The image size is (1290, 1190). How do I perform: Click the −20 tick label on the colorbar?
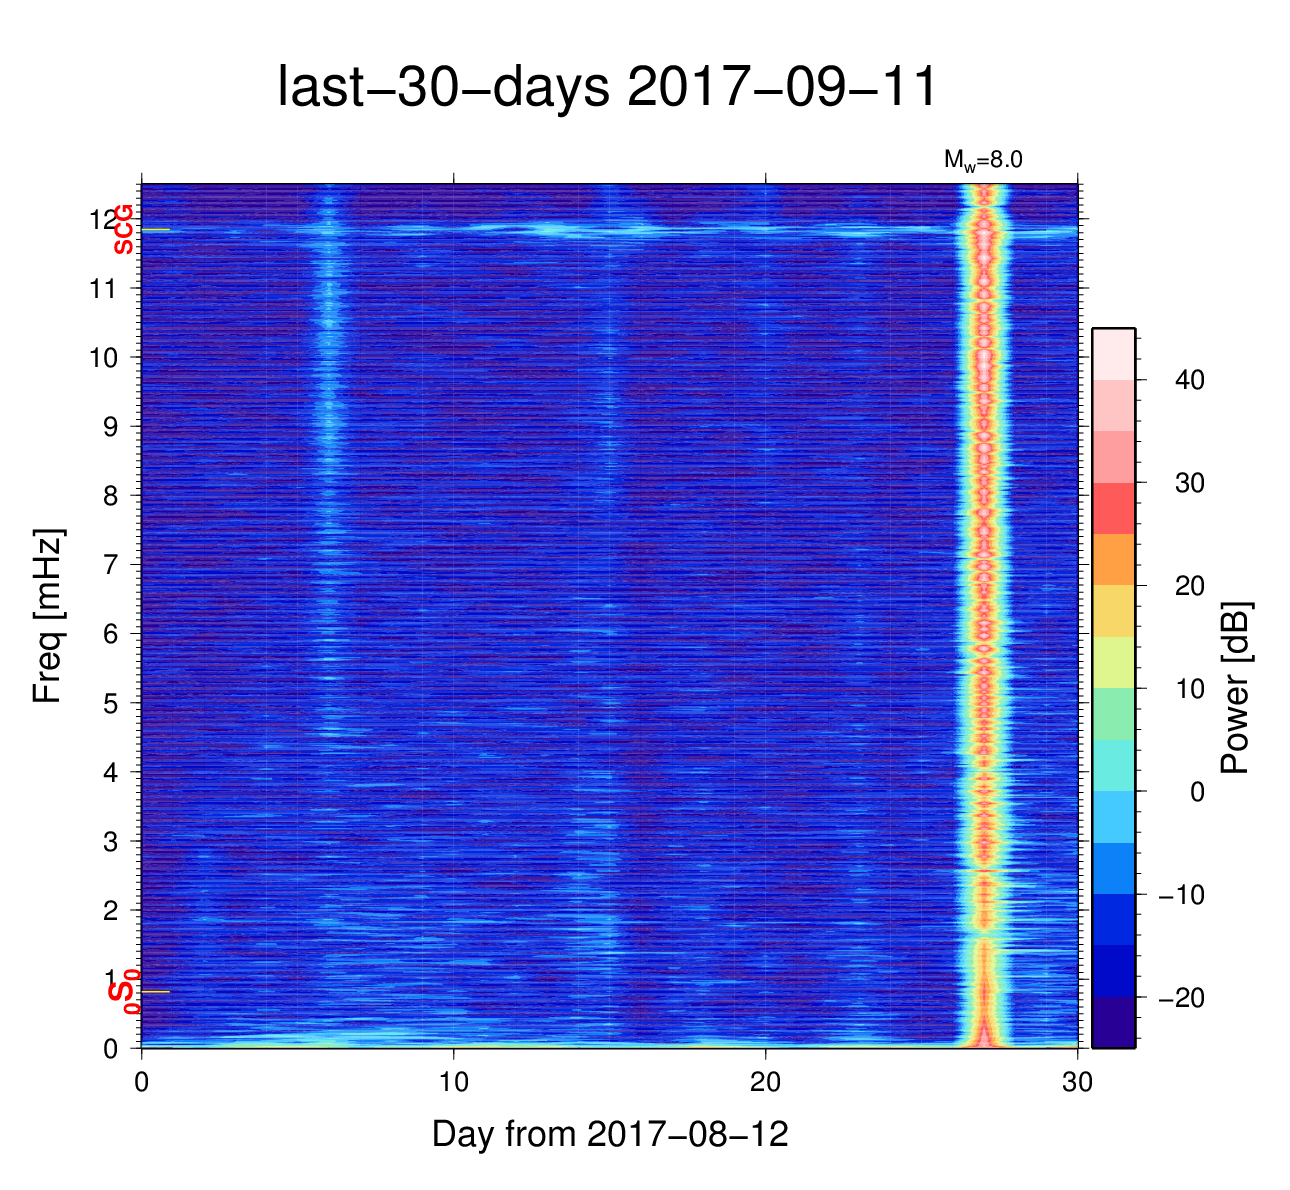[x=1181, y=998]
